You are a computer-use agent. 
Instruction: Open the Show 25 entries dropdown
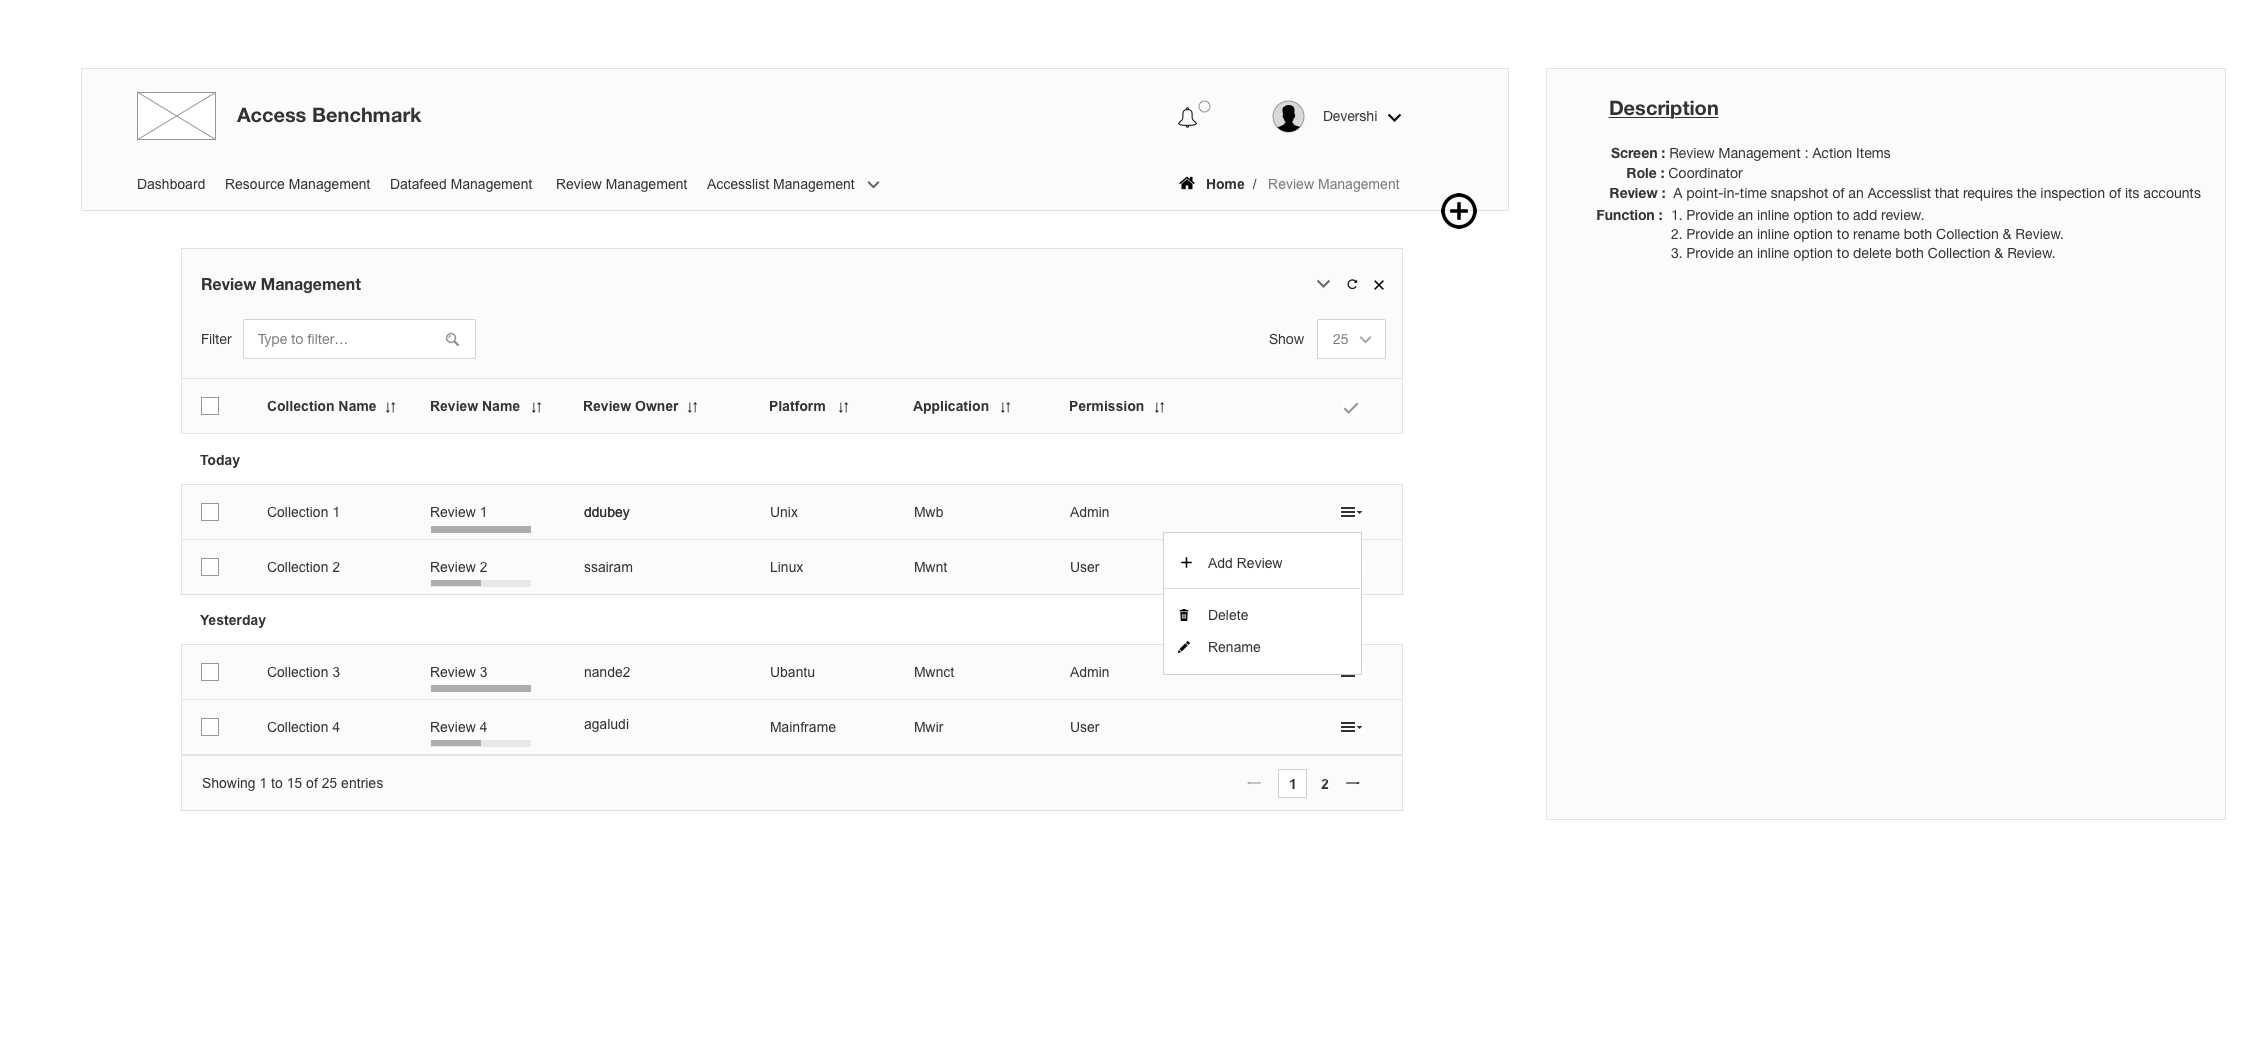tap(1351, 339)
